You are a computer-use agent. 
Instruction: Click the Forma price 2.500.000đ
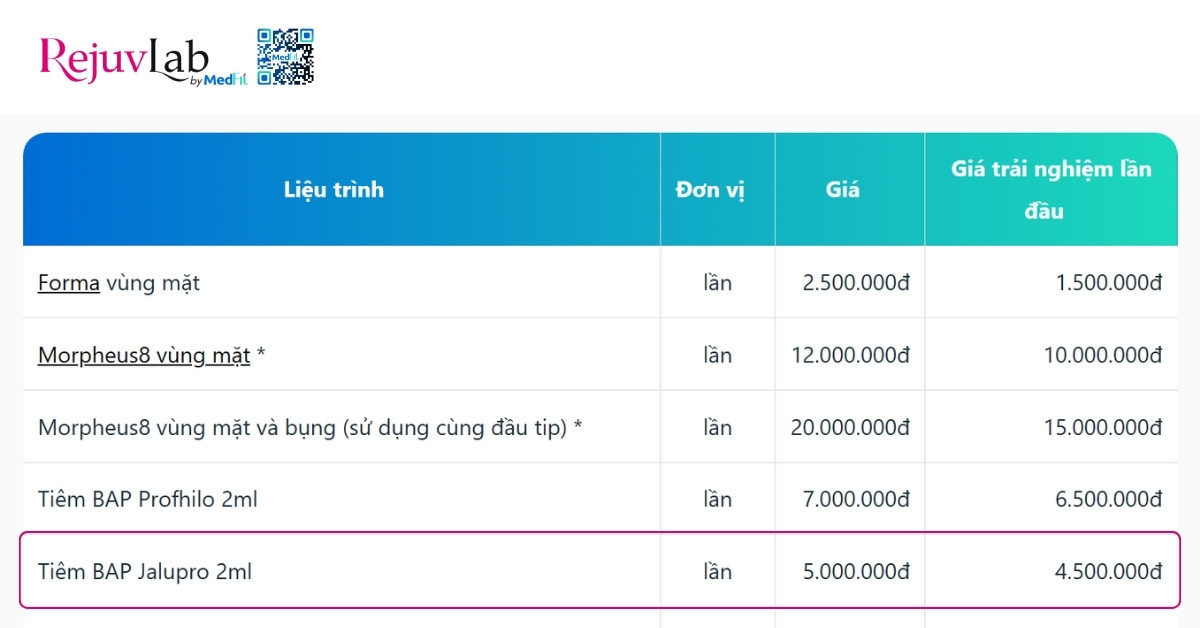856,283
